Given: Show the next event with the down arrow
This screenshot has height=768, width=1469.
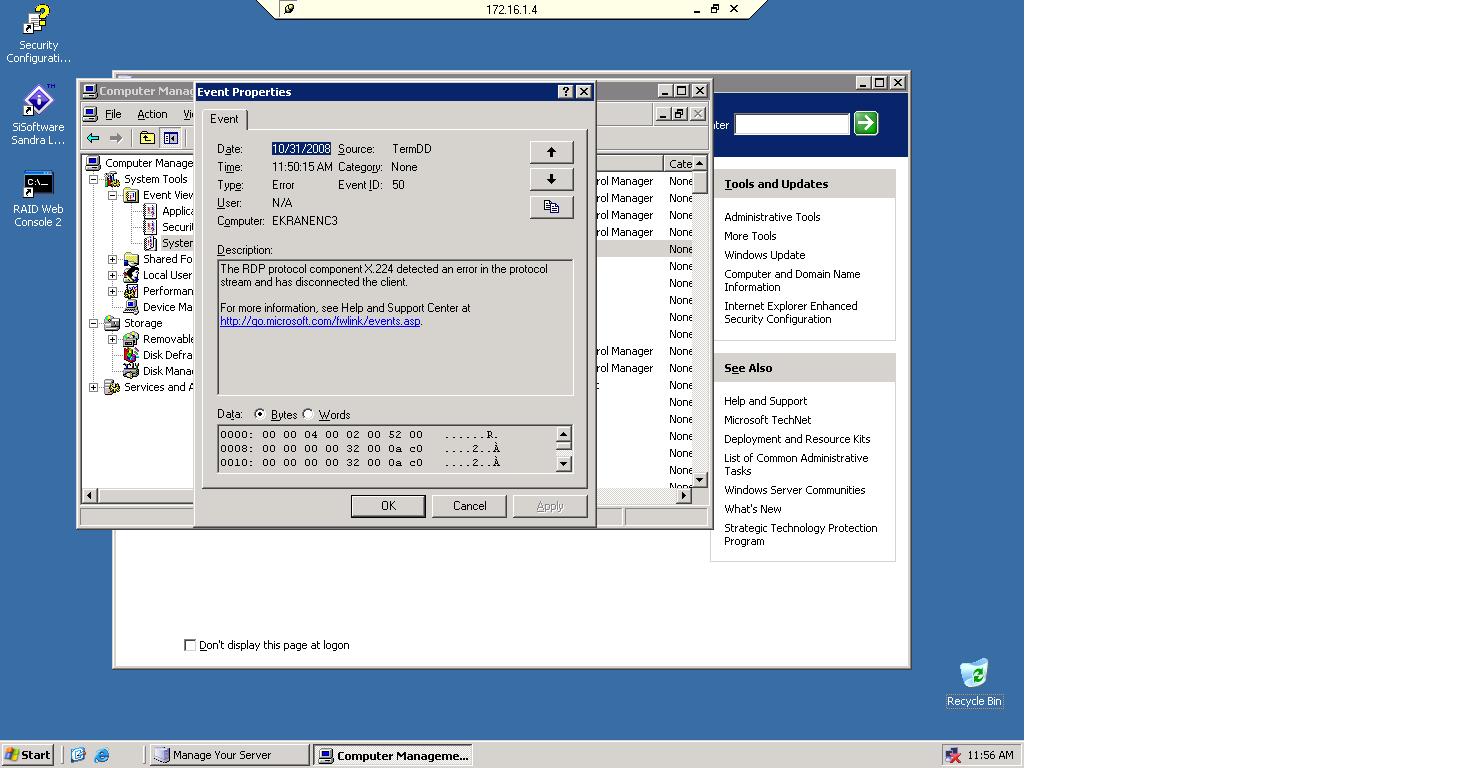Looking at the screenshot, I should click(x=551, y=179).
